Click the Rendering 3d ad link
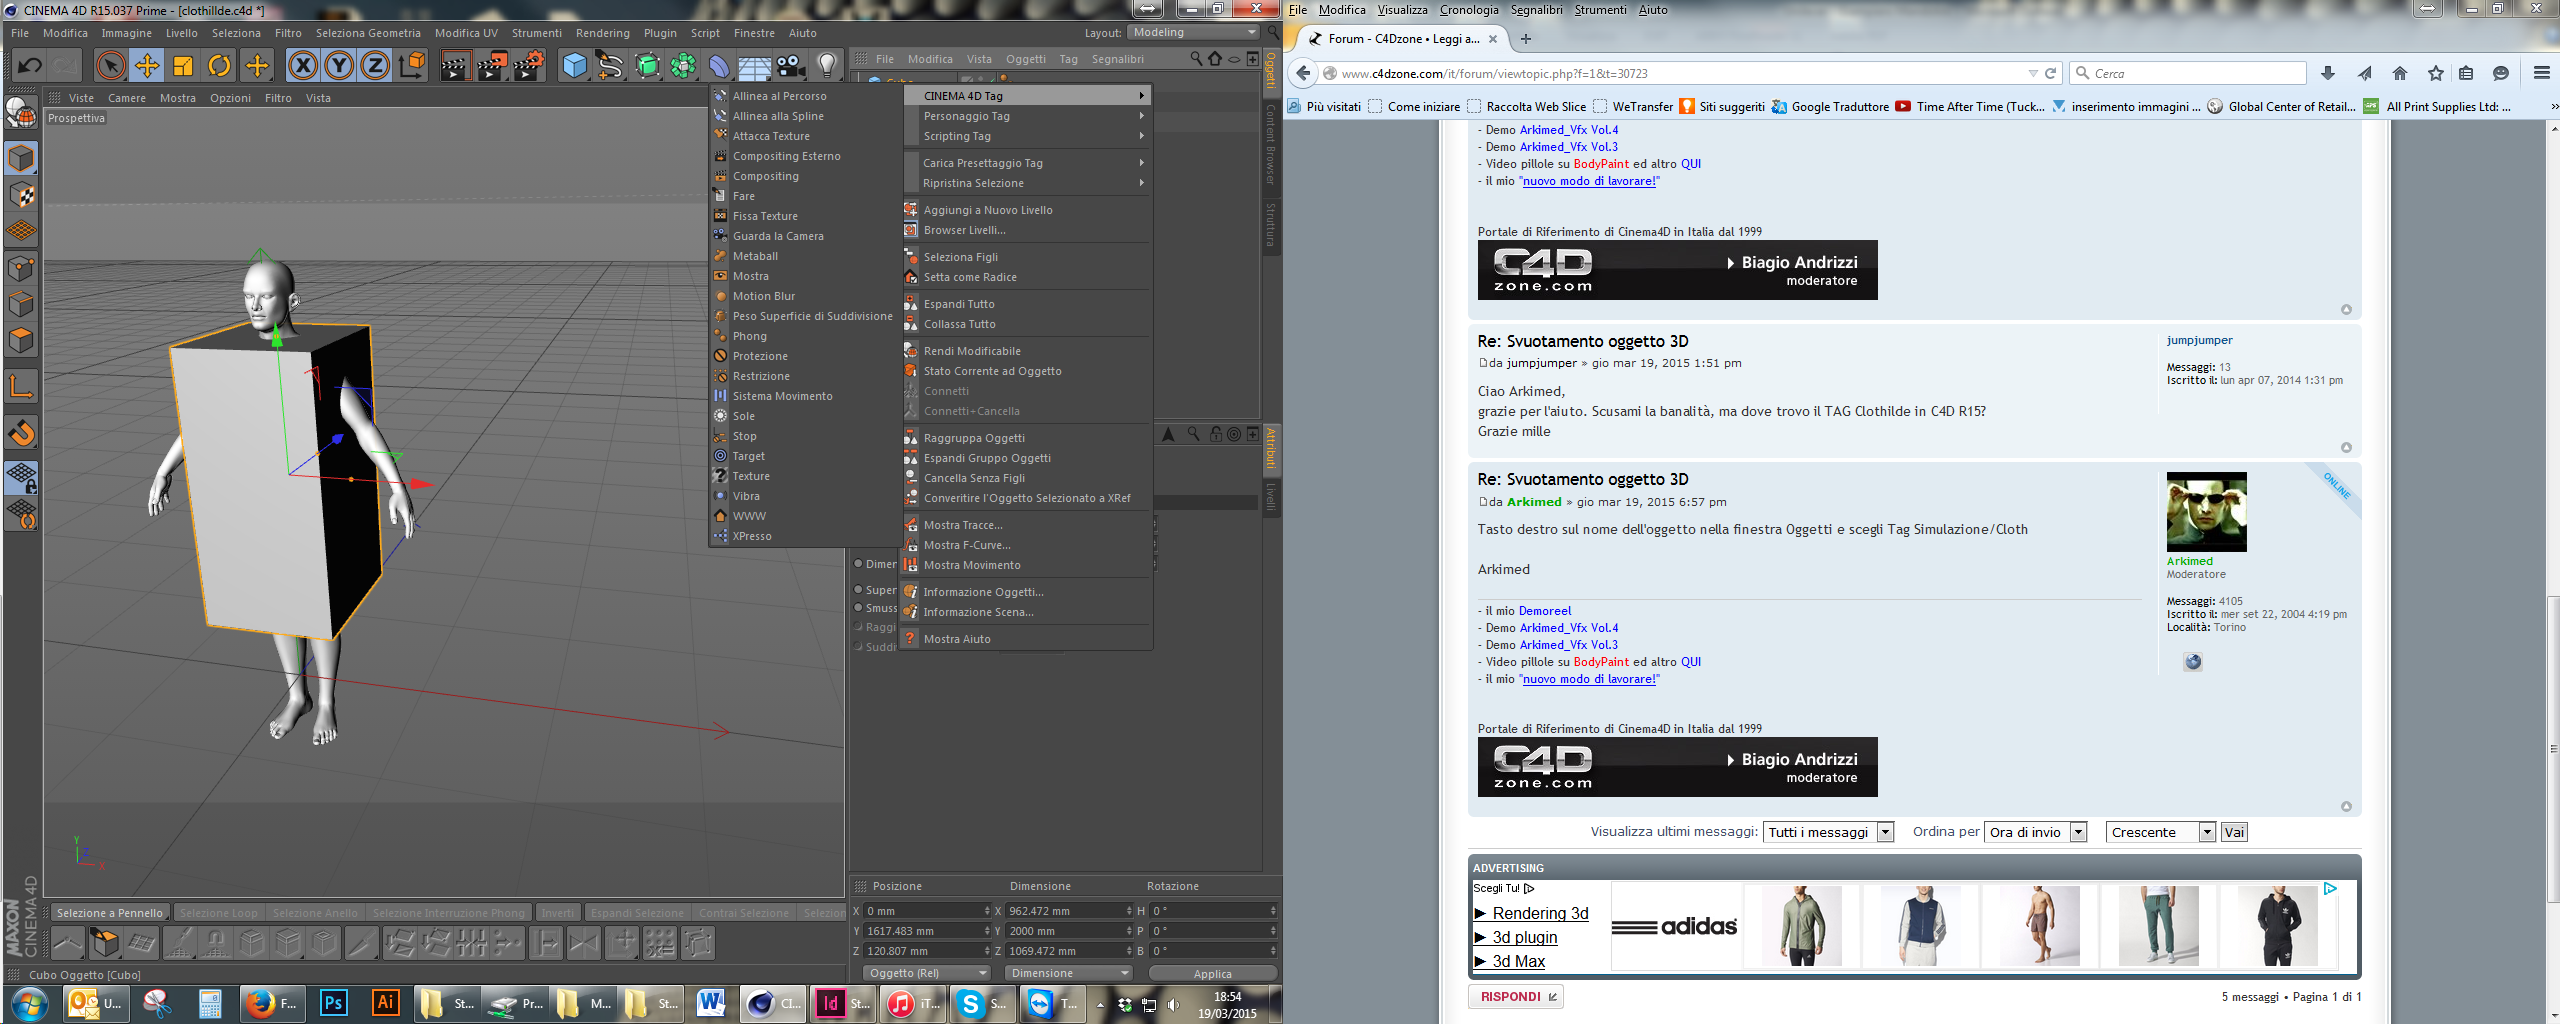The height and width of the screenshot is (1024, 2560). (1540, 913)
